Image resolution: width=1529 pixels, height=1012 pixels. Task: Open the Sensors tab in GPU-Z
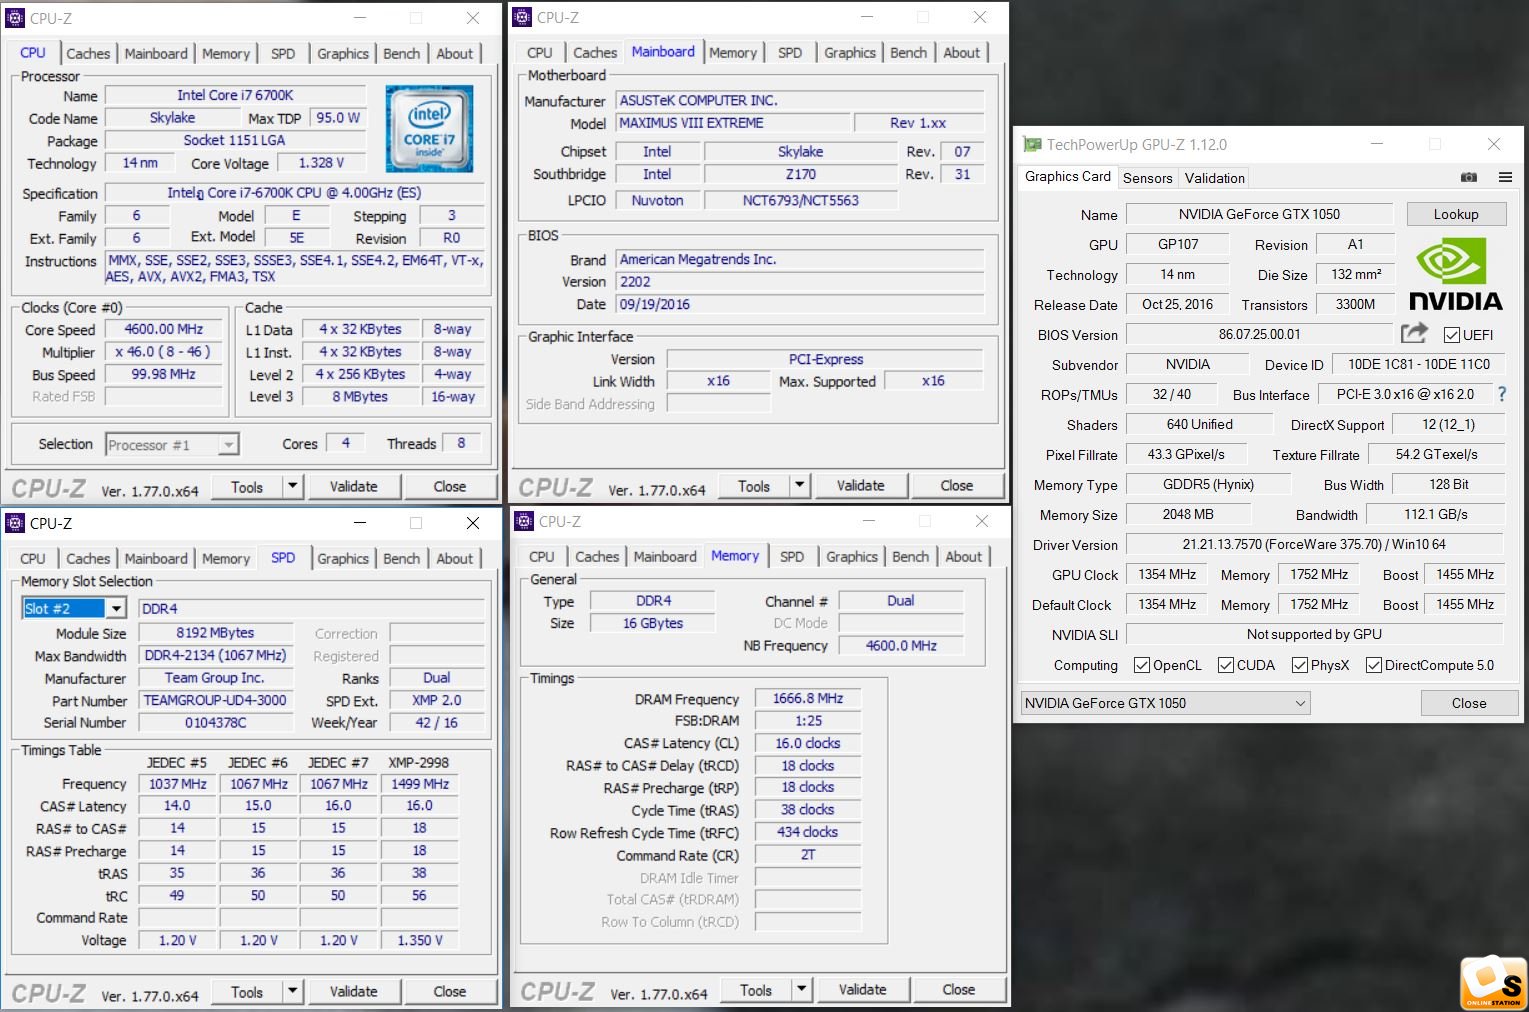pos(1147,178)
